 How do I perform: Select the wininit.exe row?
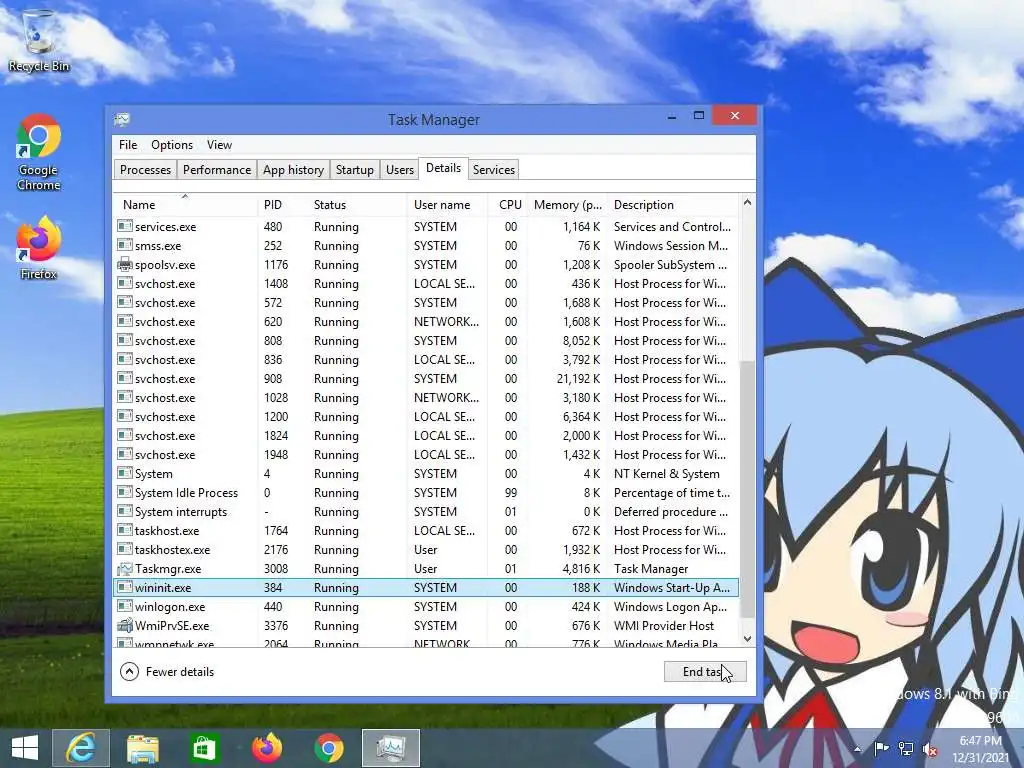[426, 588]
